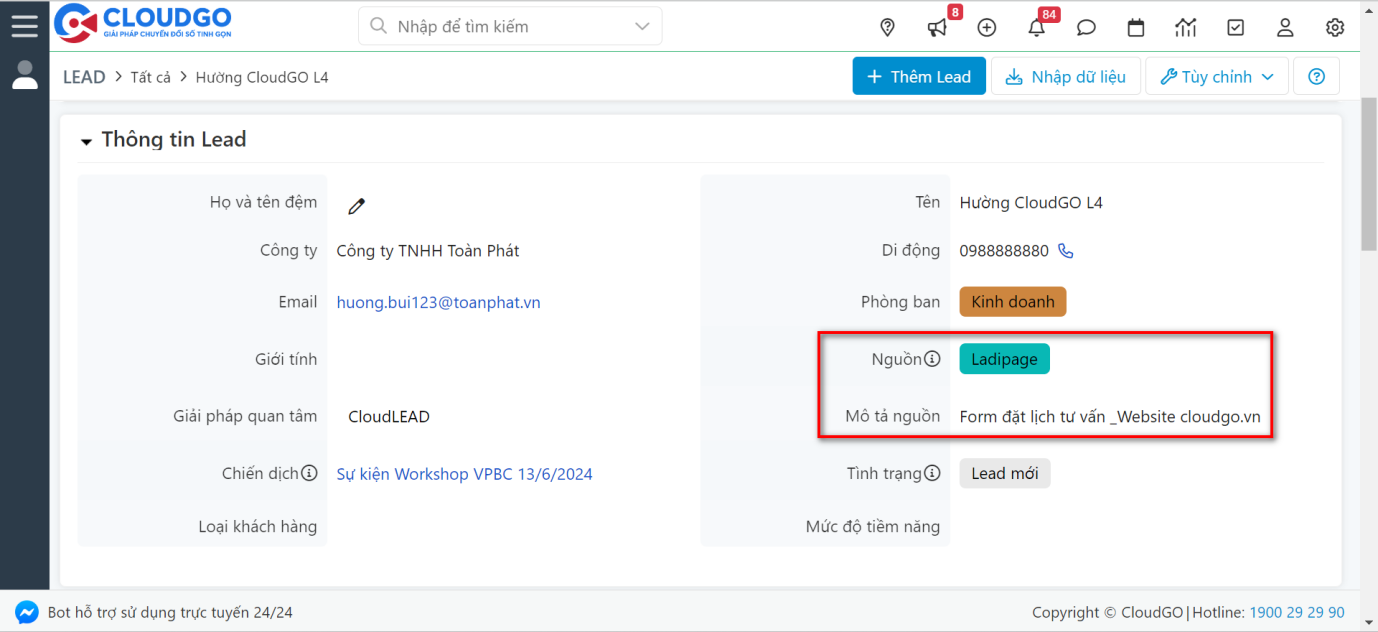Open the chat messages icon
1378x632 pixels.
pyautogui.click(x=1085, y=27)
